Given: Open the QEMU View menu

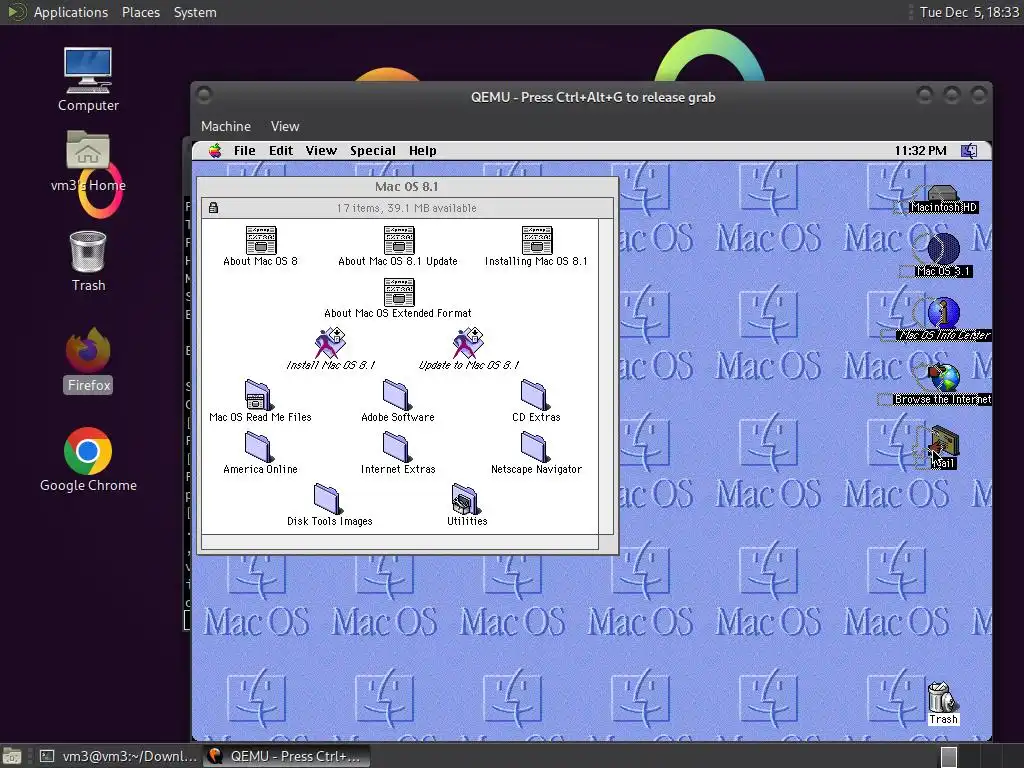Looking at the screenshot, I should [x=285, y=126].
